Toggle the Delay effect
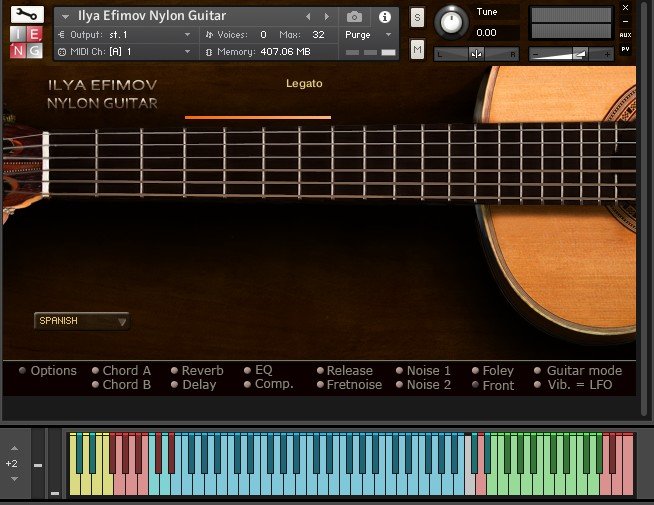Image resolution: width=654 pixels, height=505 pixels. click(174, 384)
